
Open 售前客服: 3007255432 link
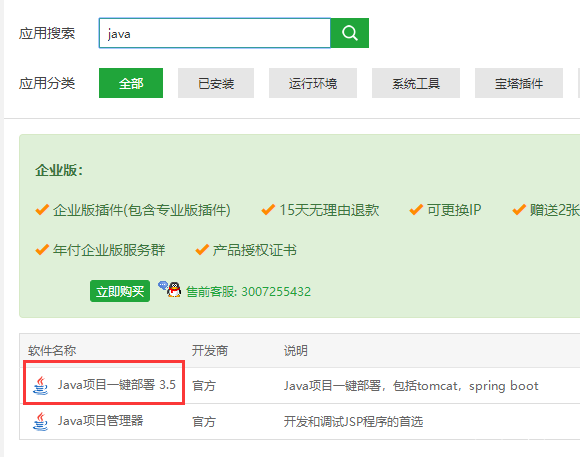pos(248,292)
